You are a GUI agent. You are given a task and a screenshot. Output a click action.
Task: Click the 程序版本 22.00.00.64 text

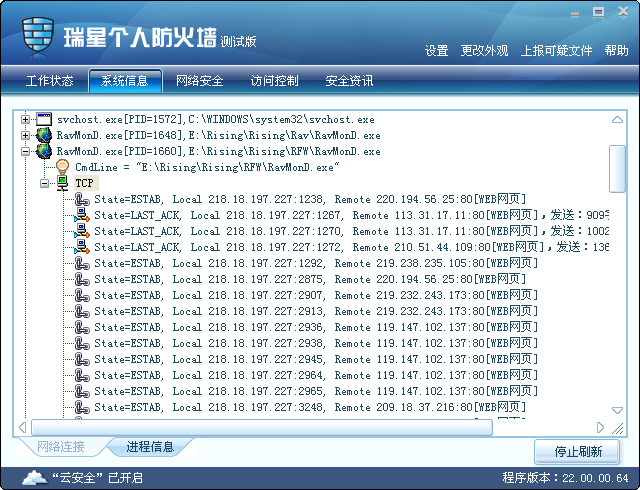click(x=565, y=477)
